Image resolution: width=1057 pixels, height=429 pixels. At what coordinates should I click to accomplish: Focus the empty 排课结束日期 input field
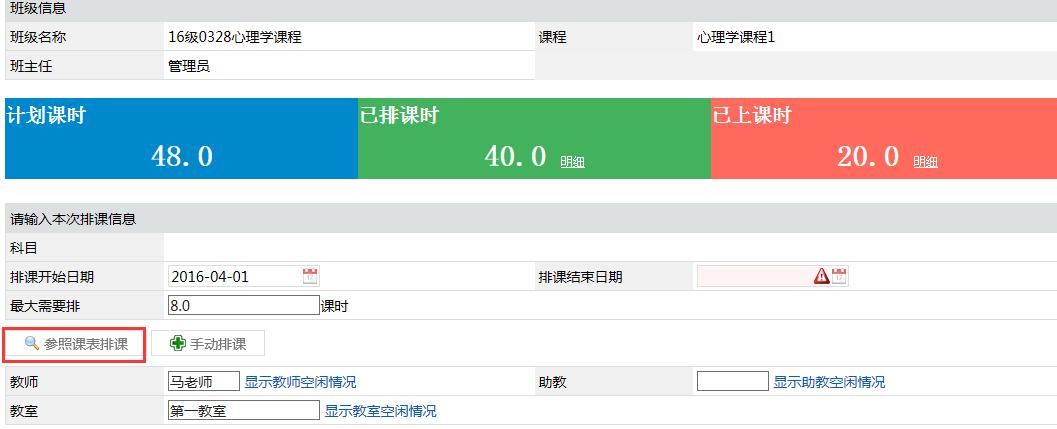point(755,277)
